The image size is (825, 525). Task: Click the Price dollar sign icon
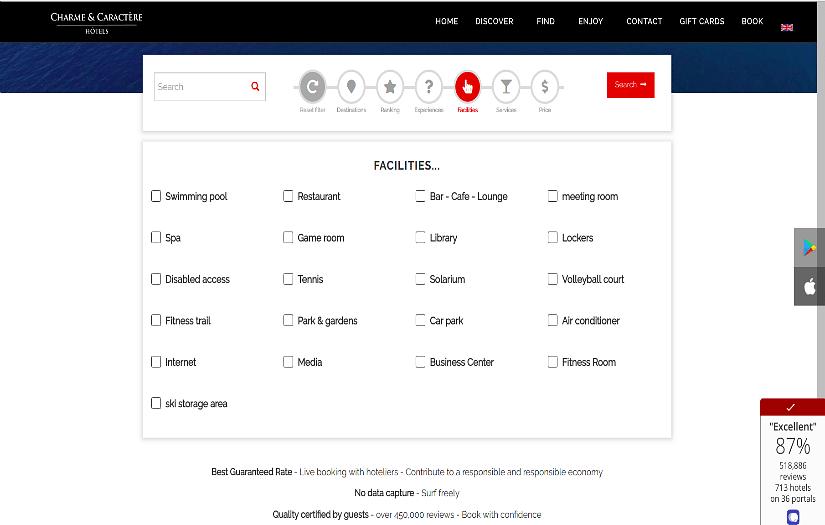click(x=545, y=87)
